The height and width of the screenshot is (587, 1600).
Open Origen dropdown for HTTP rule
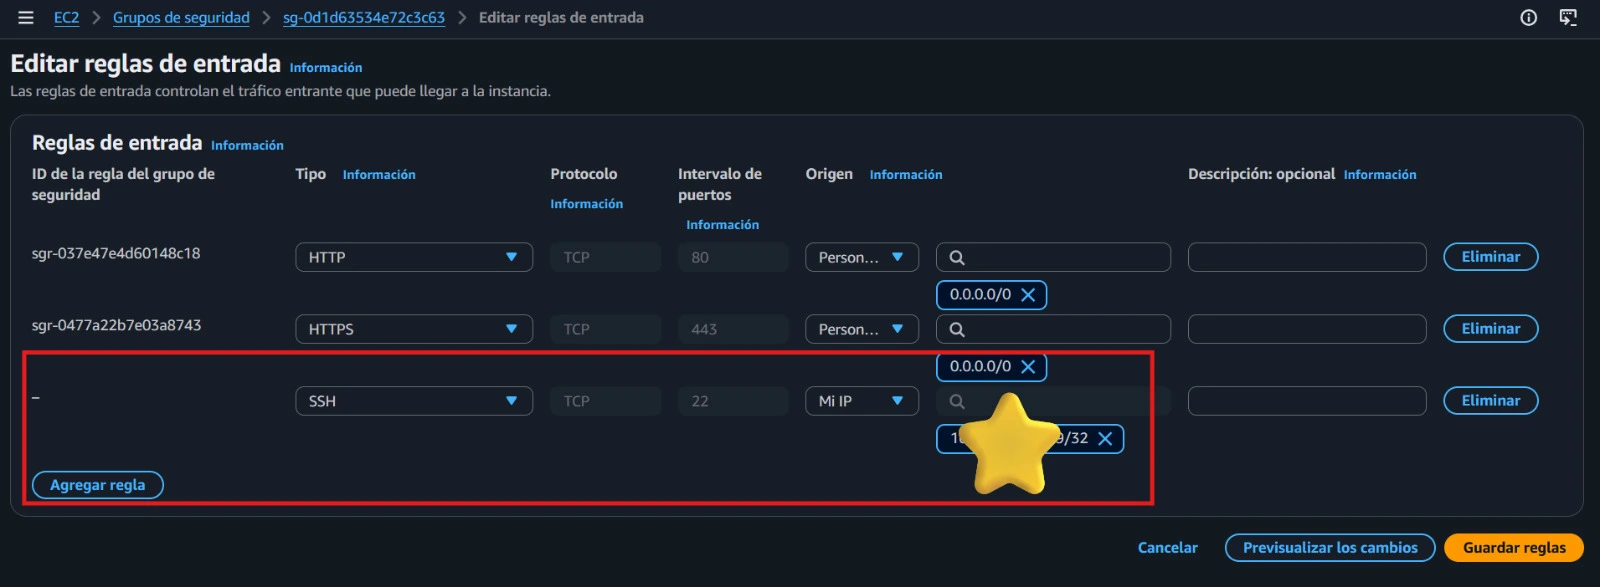pyautogui.click(x=862, y=257)
